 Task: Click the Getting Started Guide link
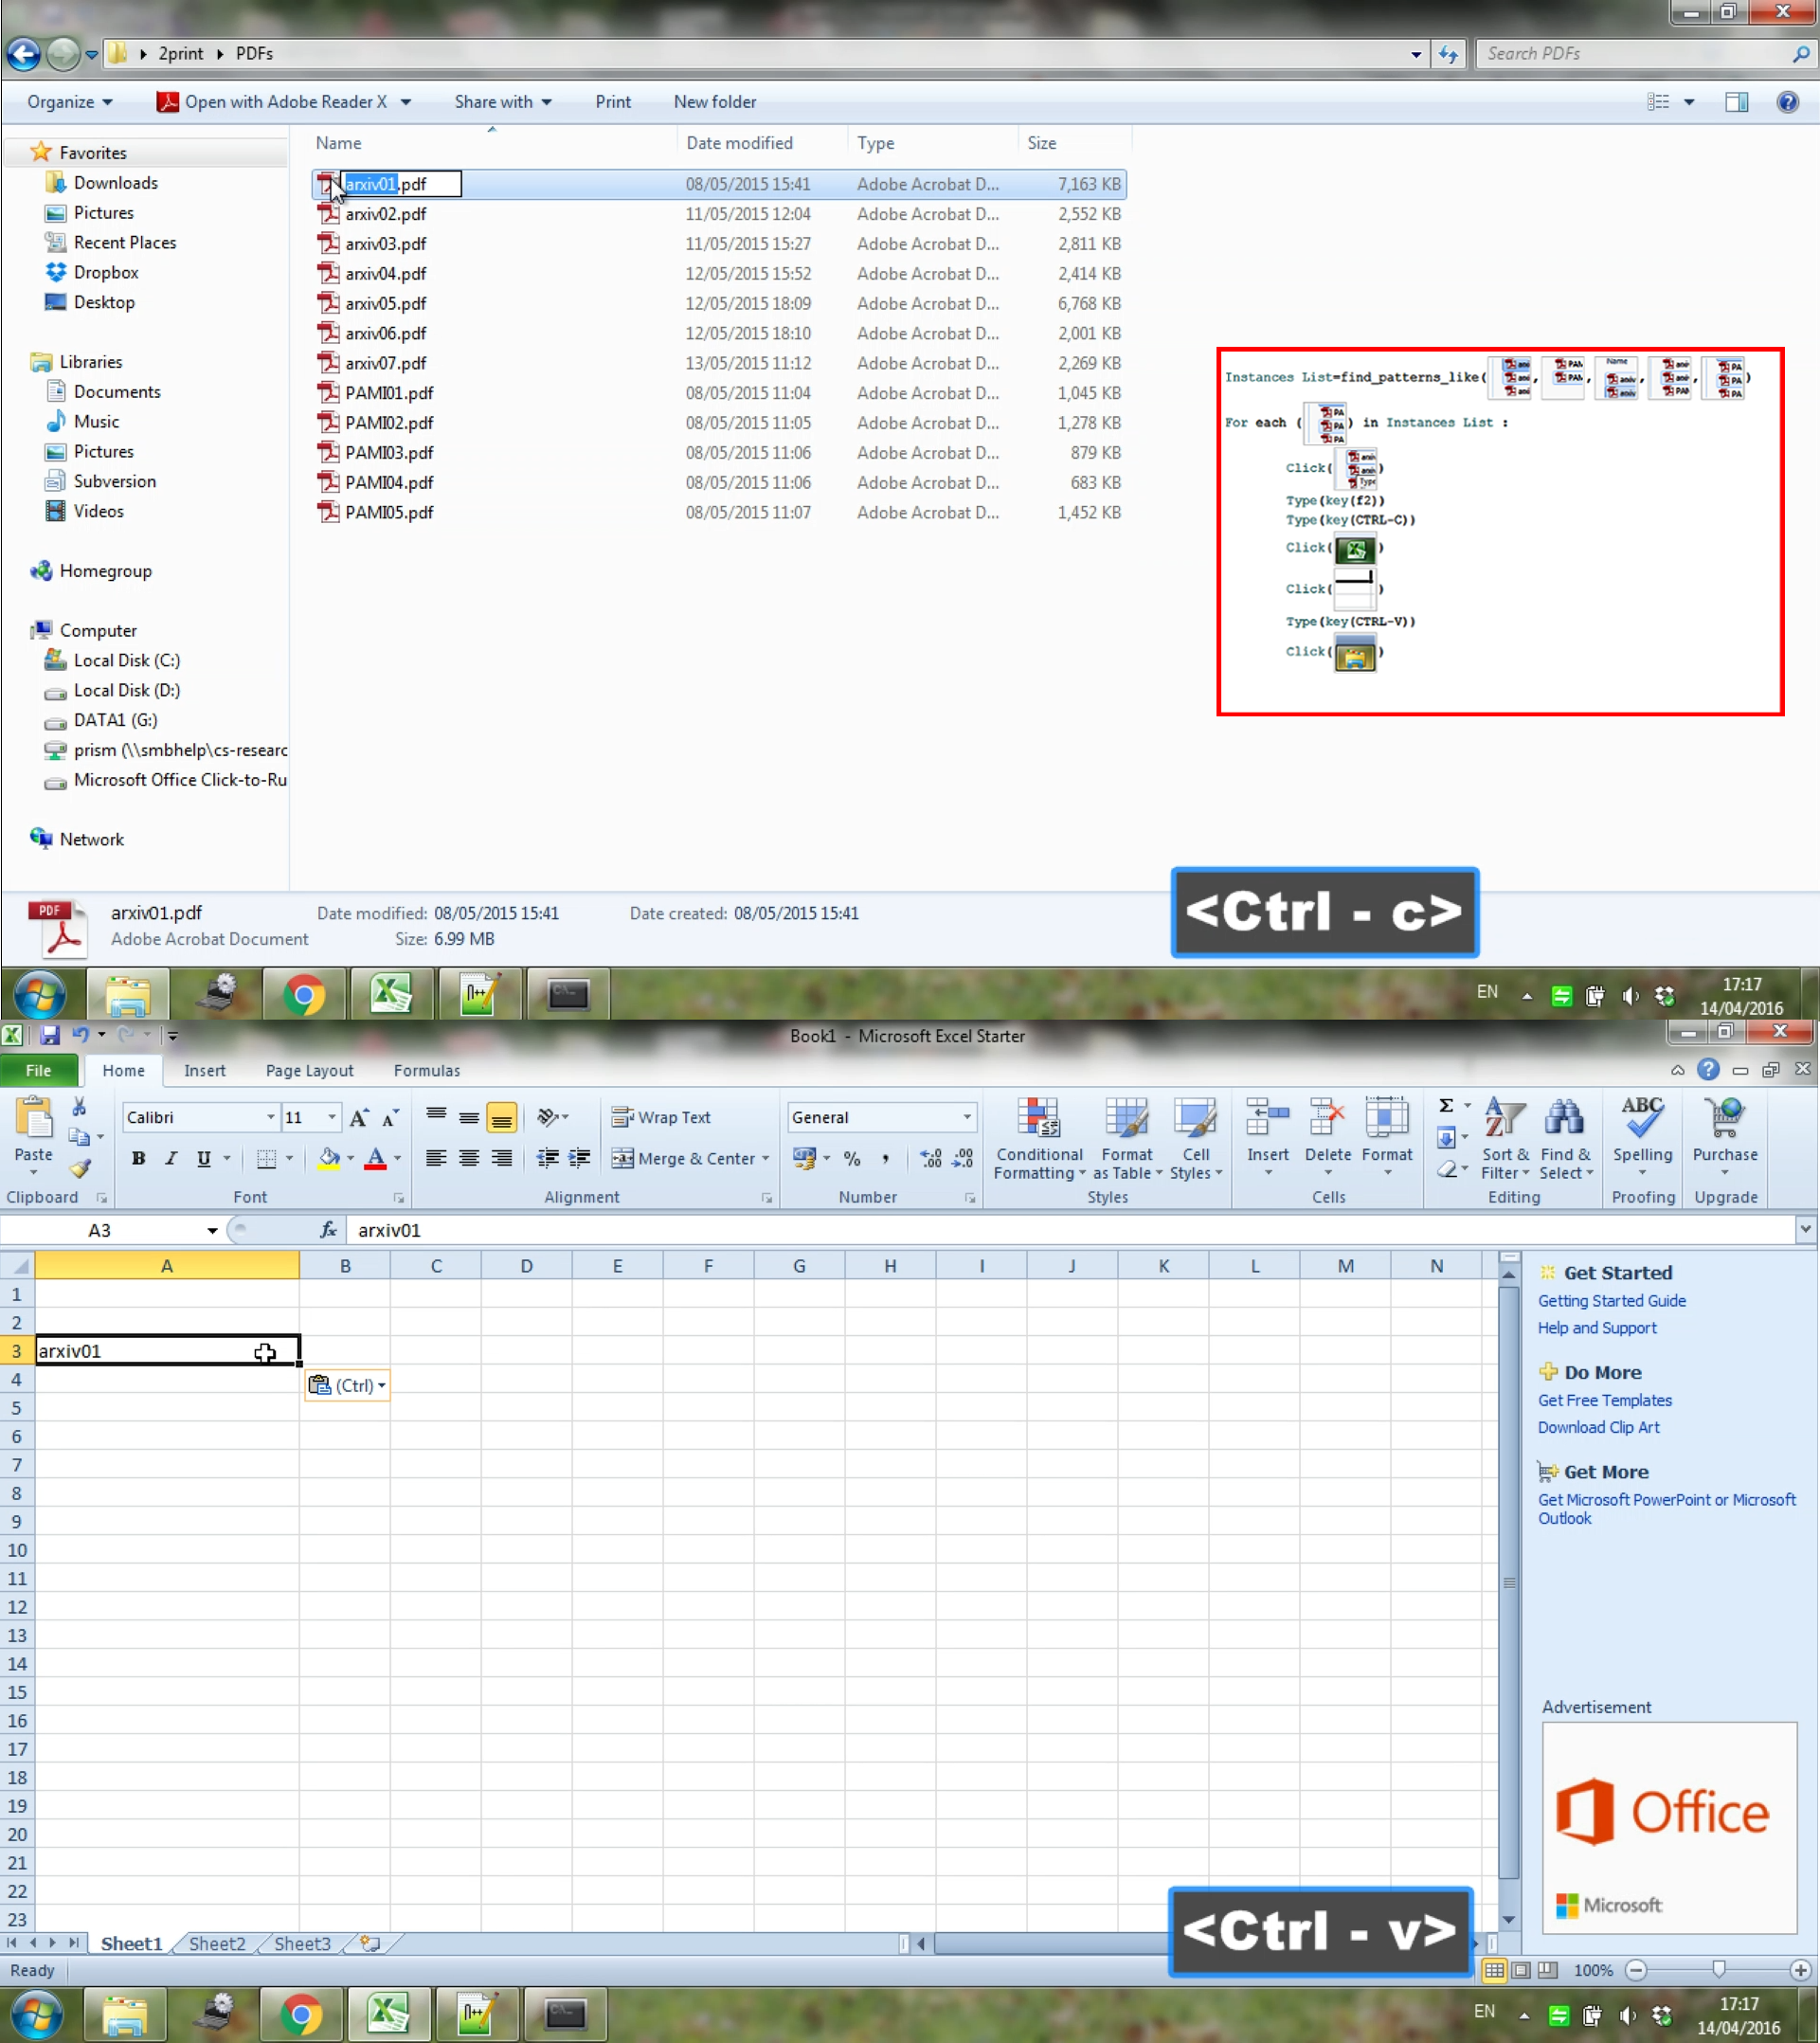(1611, 1300)
